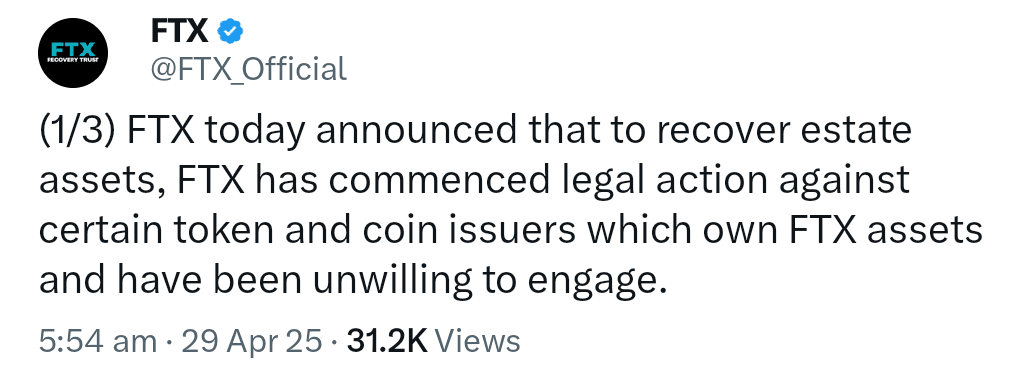Click the 5:54 am timestamp
The height and width of the screenshot is (374, 1032).
[x=98, y=341]
